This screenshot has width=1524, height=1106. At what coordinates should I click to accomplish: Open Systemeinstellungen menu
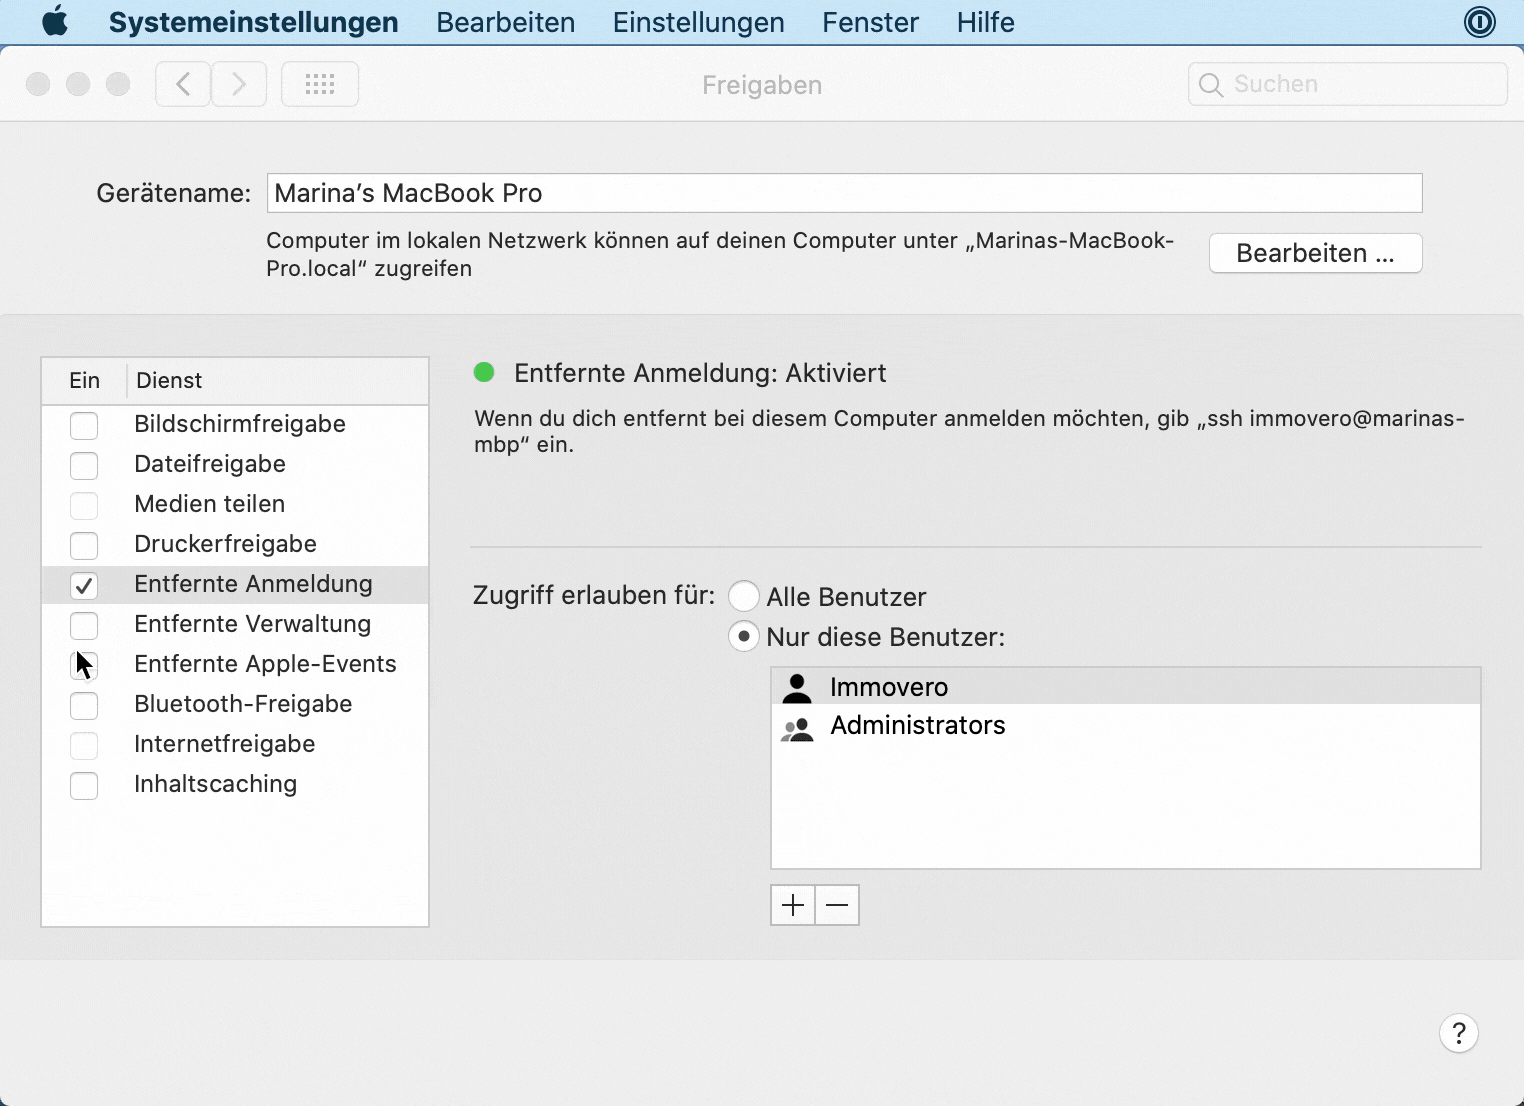point(253,22)
